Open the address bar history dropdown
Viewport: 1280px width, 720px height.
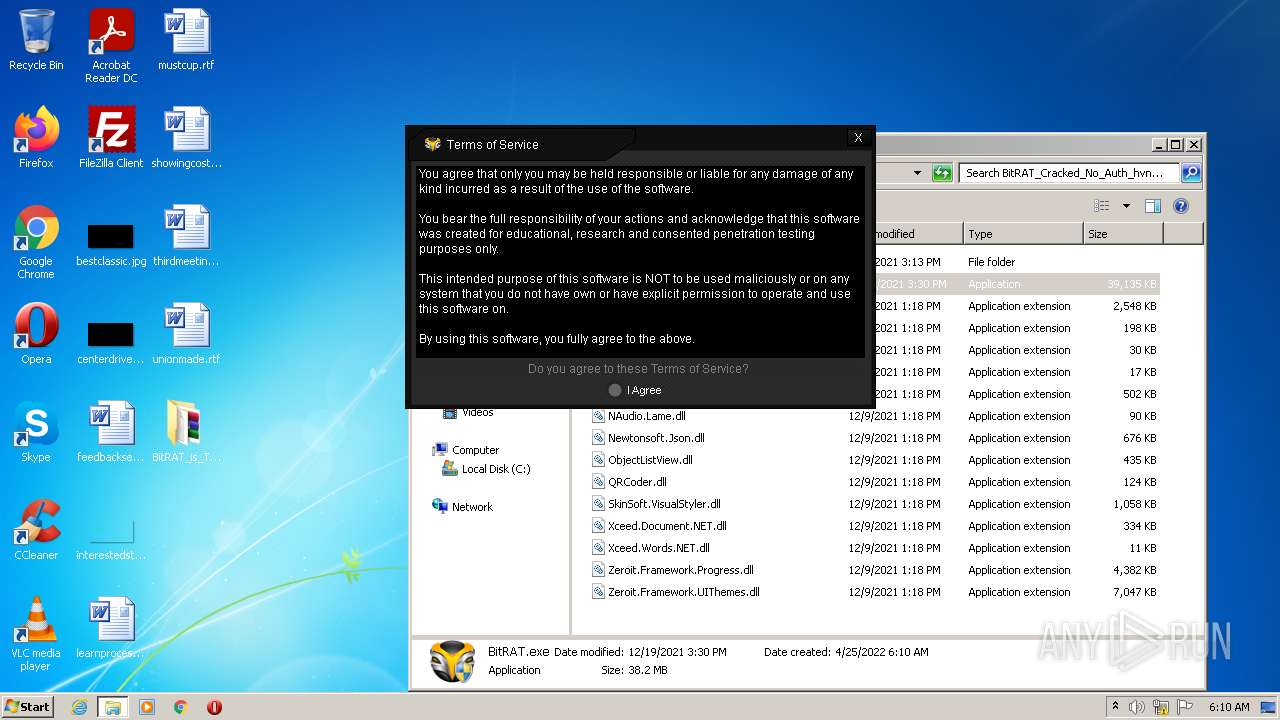click(917, 173)
